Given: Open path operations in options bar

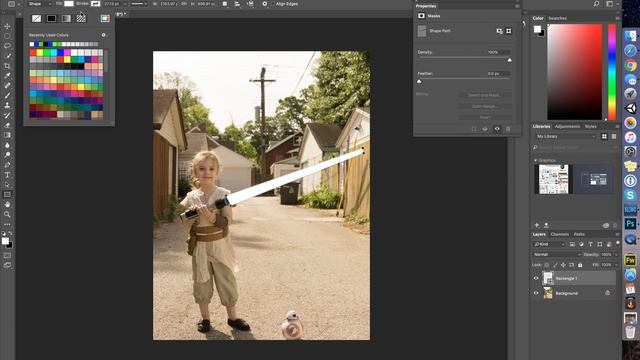Looking at the screenshot, I should (225, 4).
